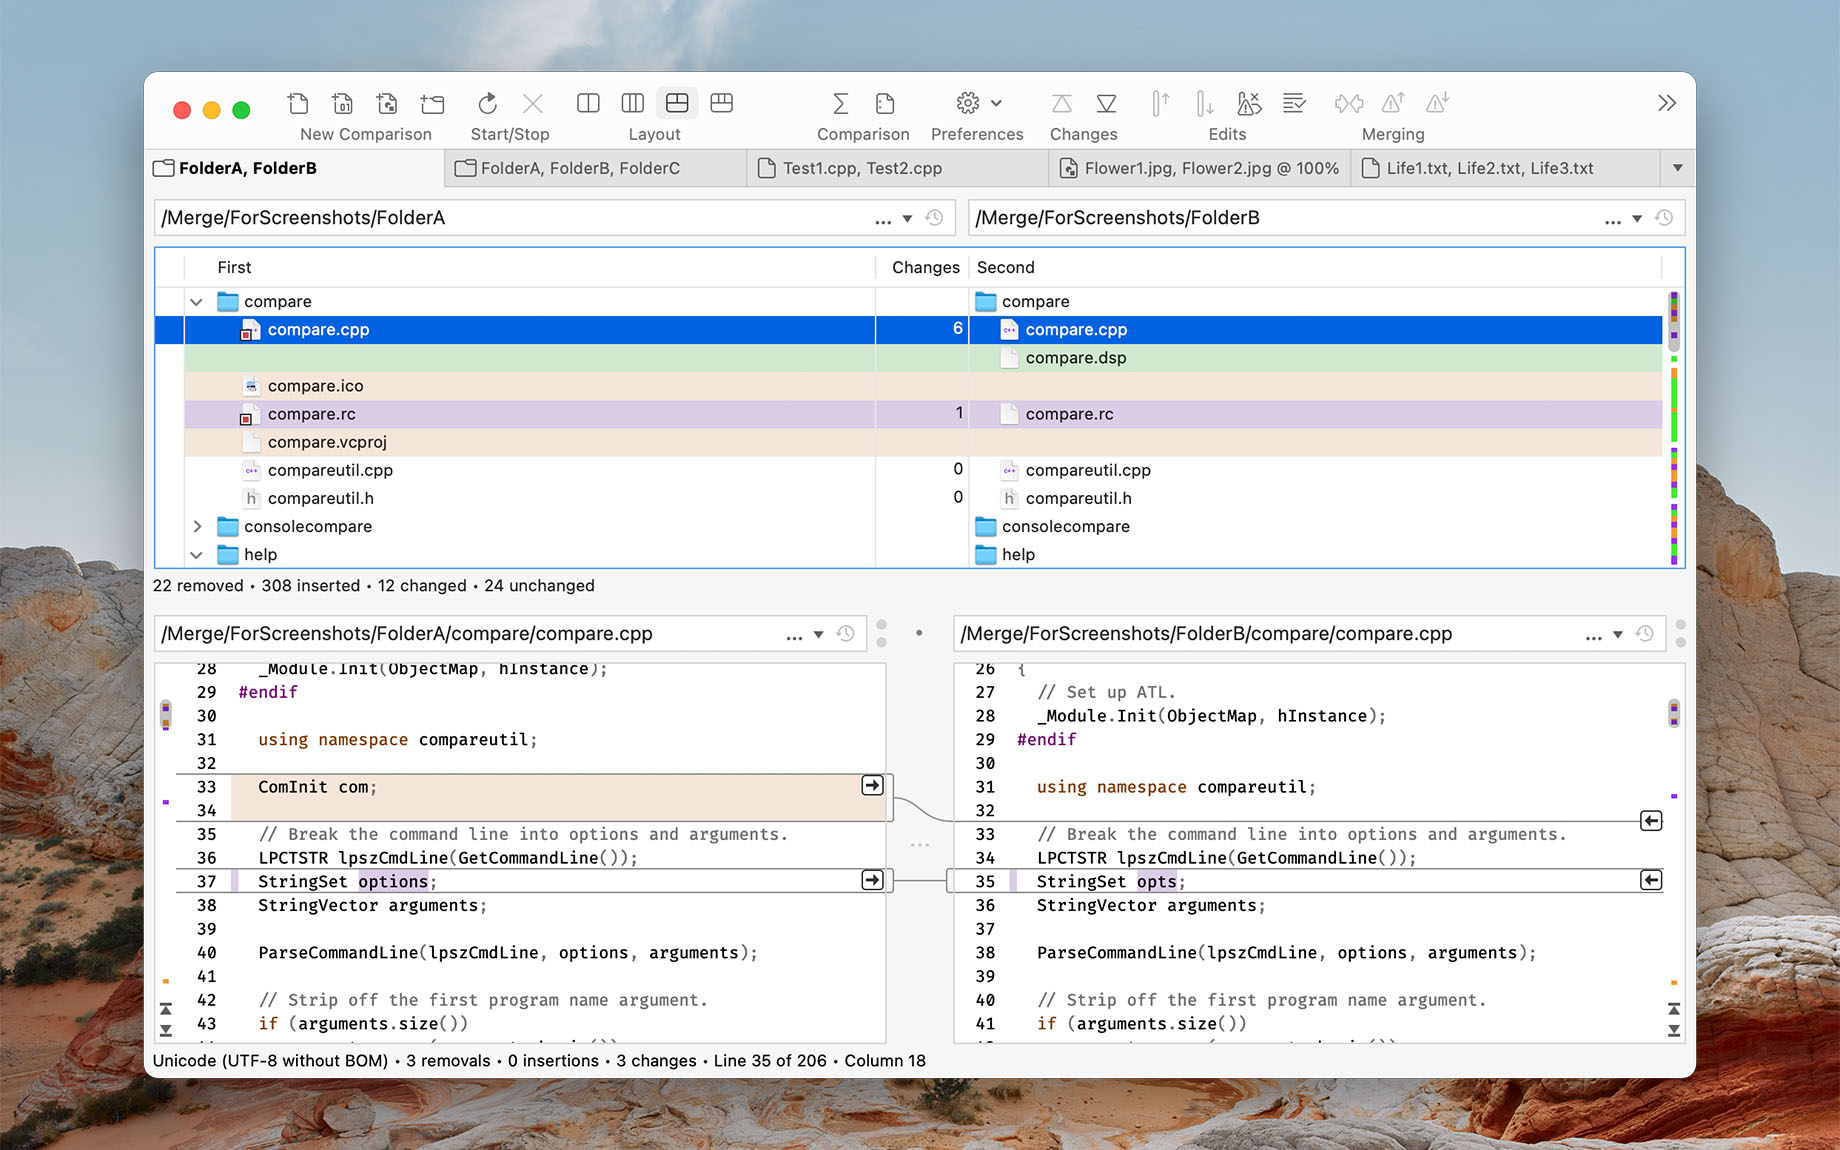Expand the consolecompare folder

[196, 526]
